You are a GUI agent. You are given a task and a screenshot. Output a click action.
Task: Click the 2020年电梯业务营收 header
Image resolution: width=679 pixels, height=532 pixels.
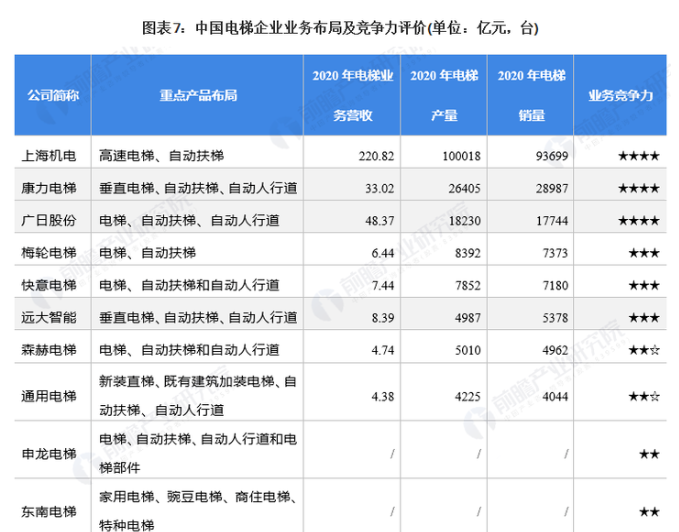click(x=352, y=95)
